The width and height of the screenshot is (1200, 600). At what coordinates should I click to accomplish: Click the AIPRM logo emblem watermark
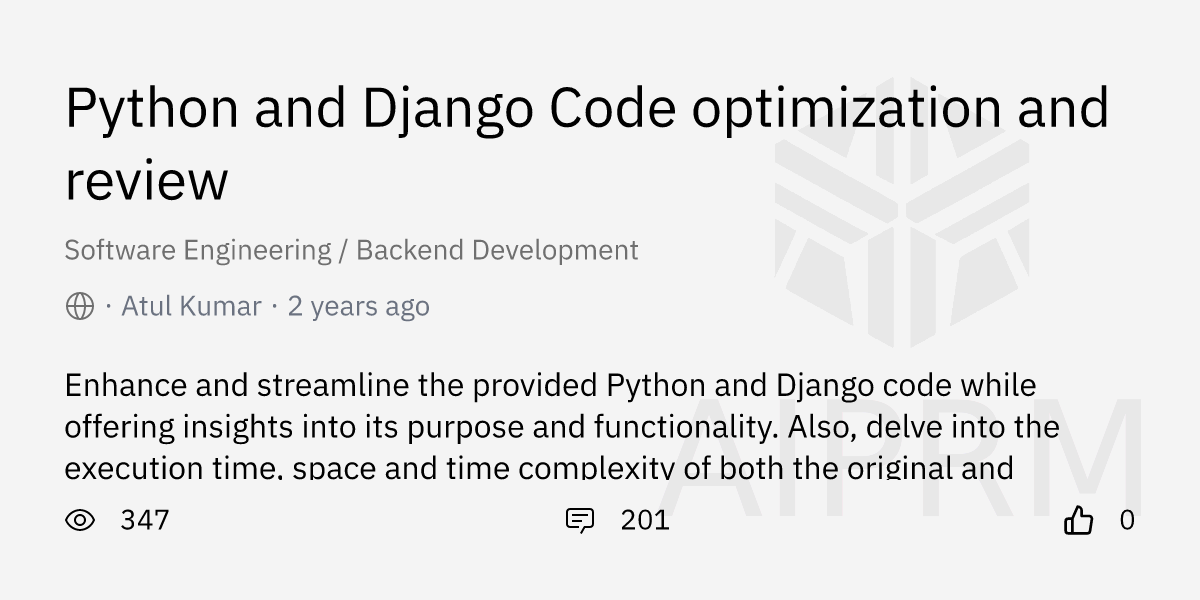pos(901,232)
